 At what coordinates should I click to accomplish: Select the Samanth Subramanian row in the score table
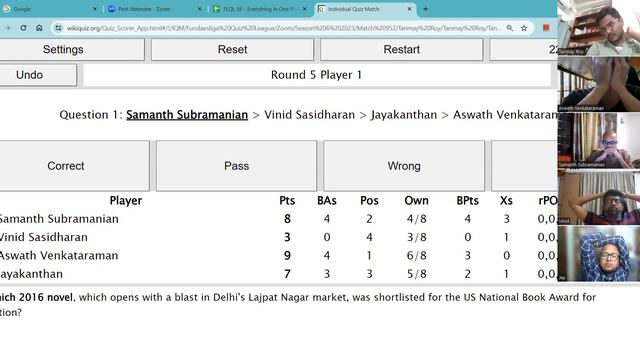[279, 219]
